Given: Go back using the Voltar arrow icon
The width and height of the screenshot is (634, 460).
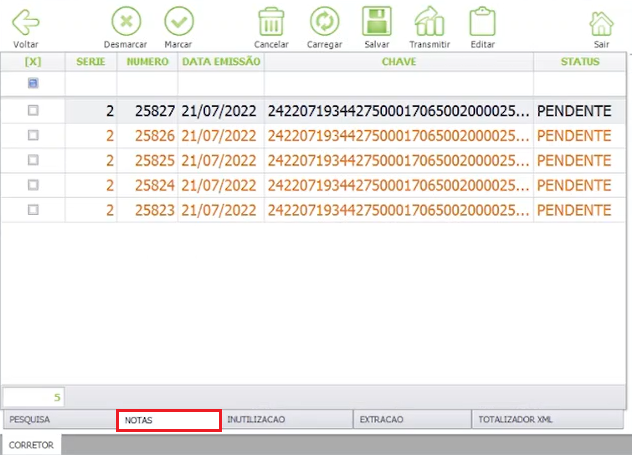Looking at the screenshot, I should tap(26, 22).
